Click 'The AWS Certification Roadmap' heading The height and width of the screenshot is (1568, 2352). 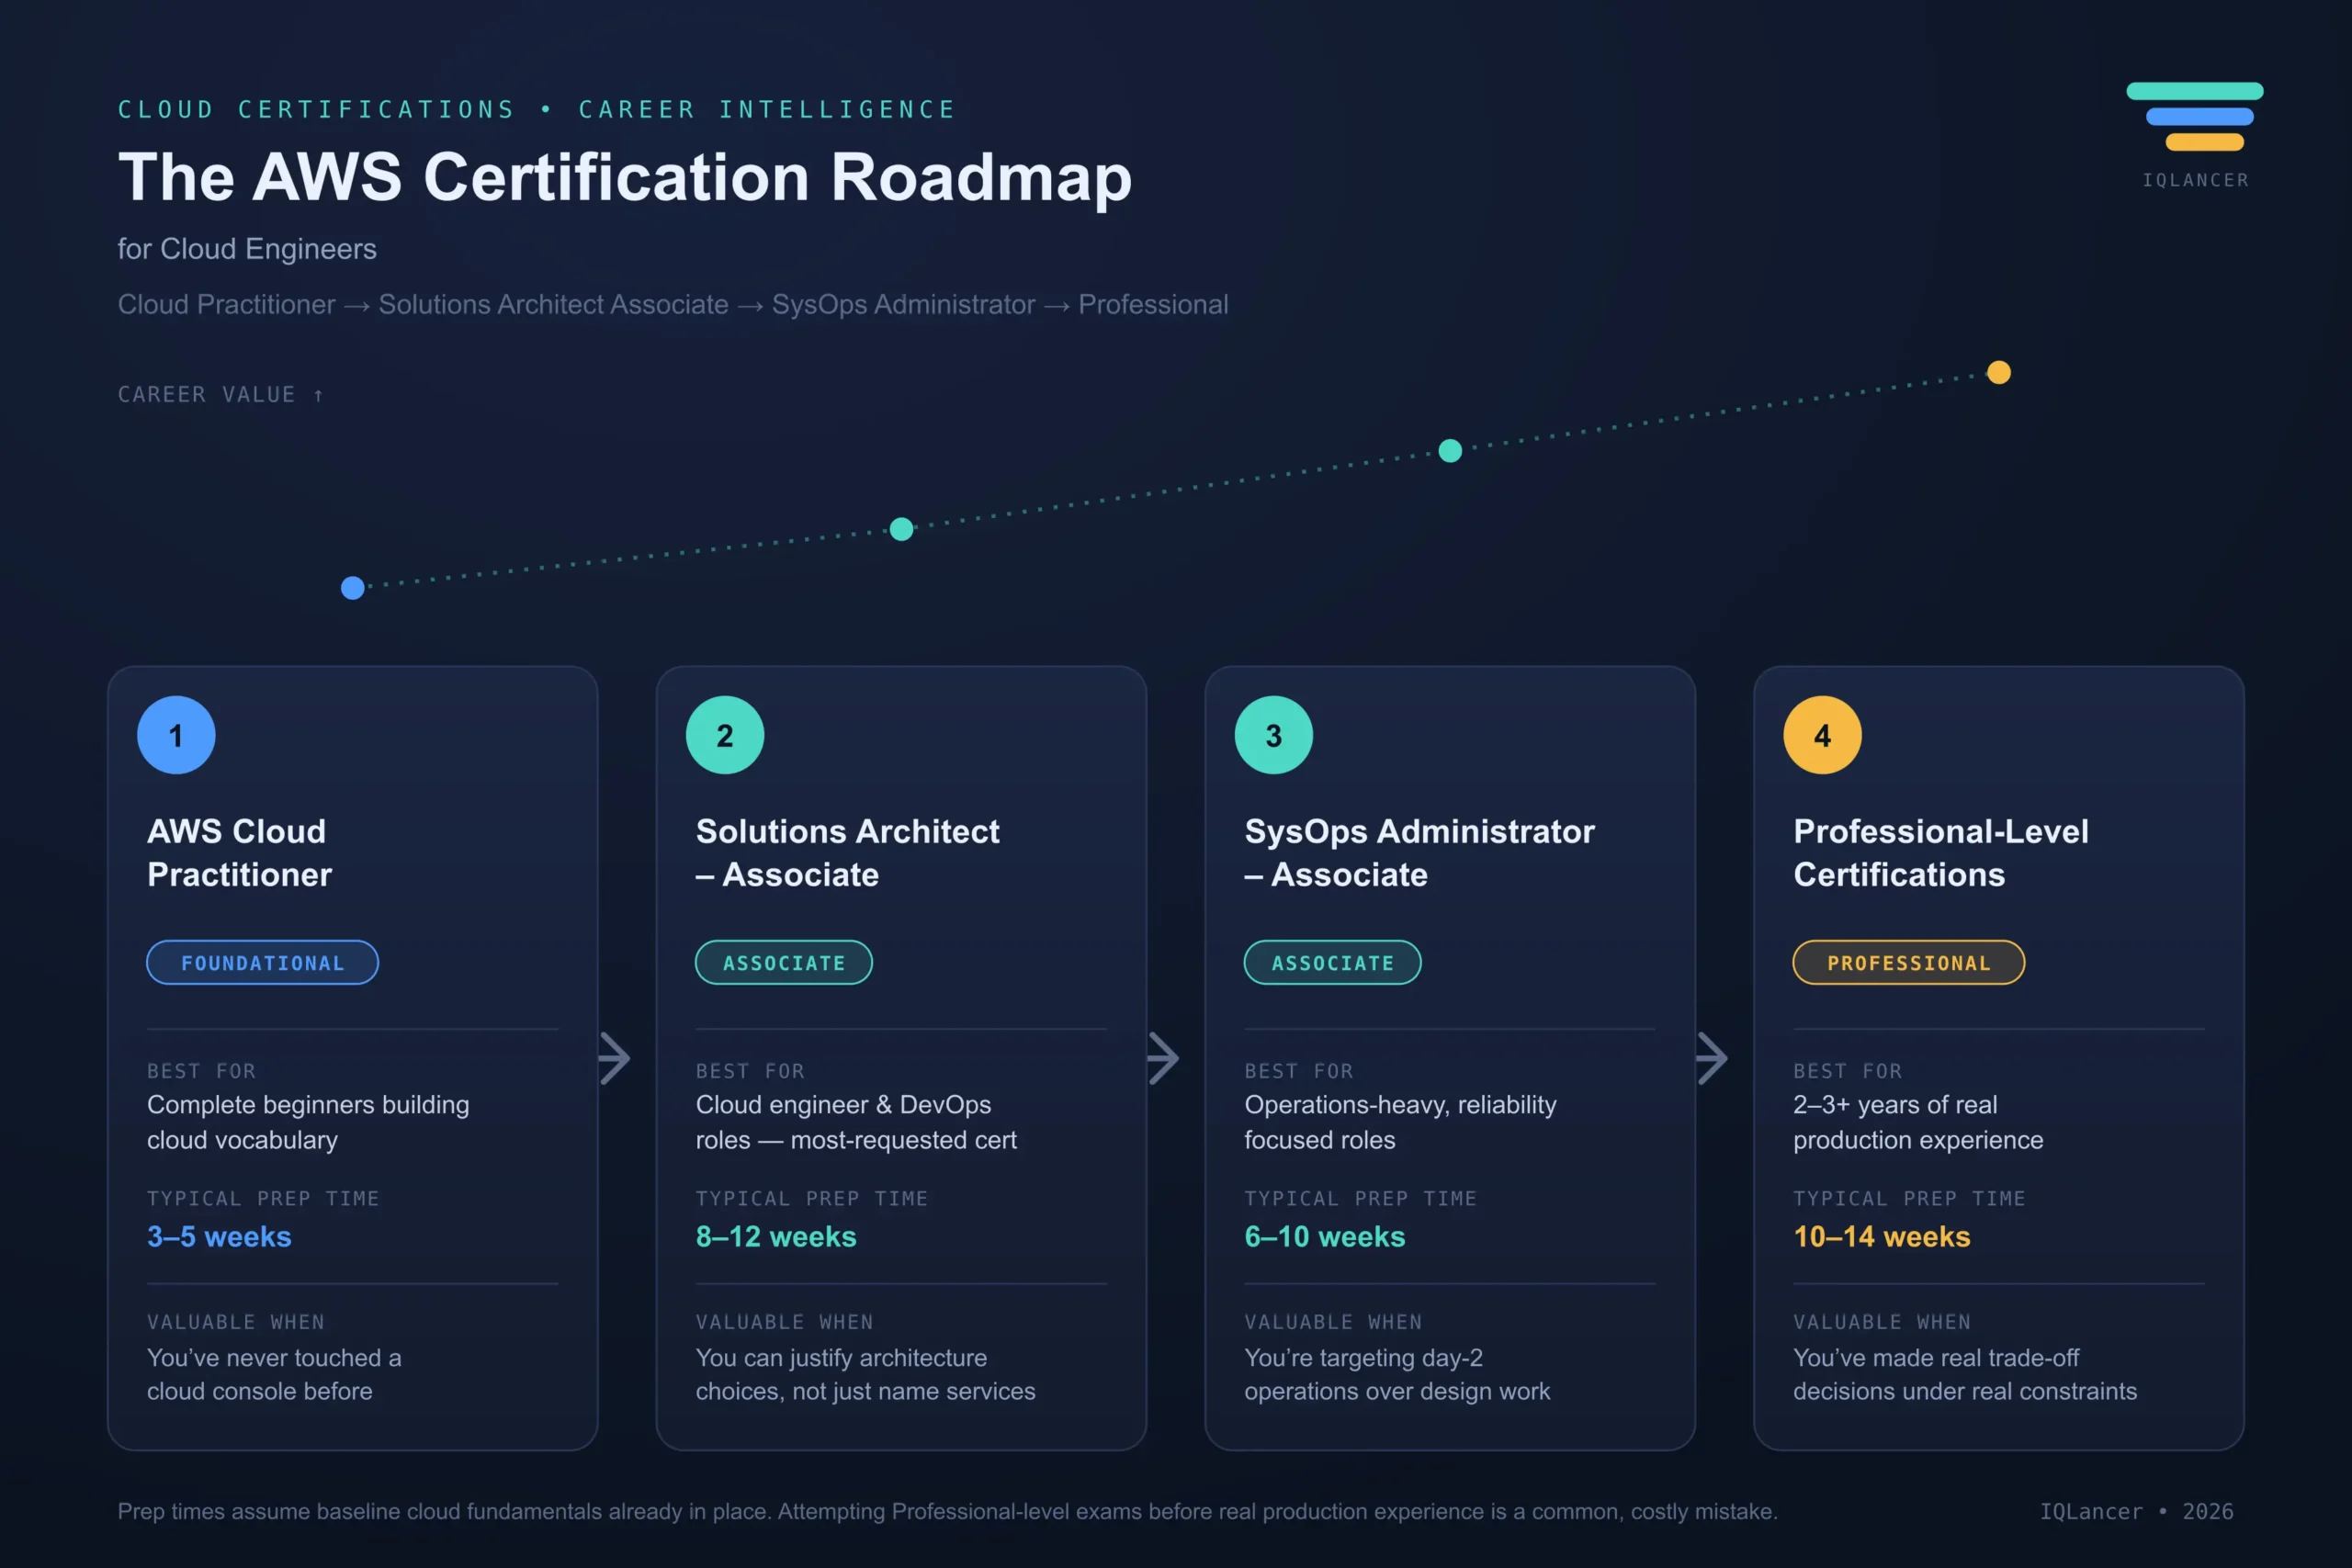[x=625, y=177]
